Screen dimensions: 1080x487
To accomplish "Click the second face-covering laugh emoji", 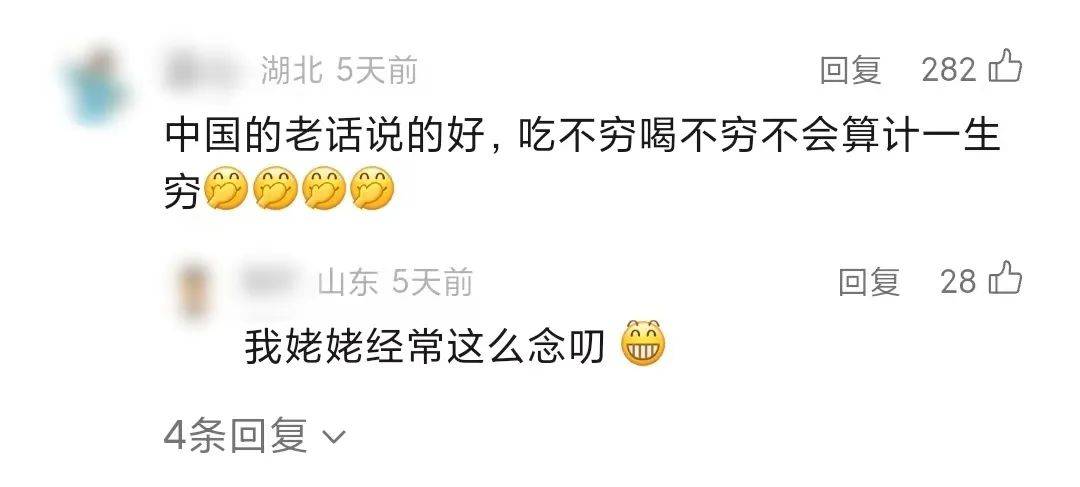I will coord(276,187).
